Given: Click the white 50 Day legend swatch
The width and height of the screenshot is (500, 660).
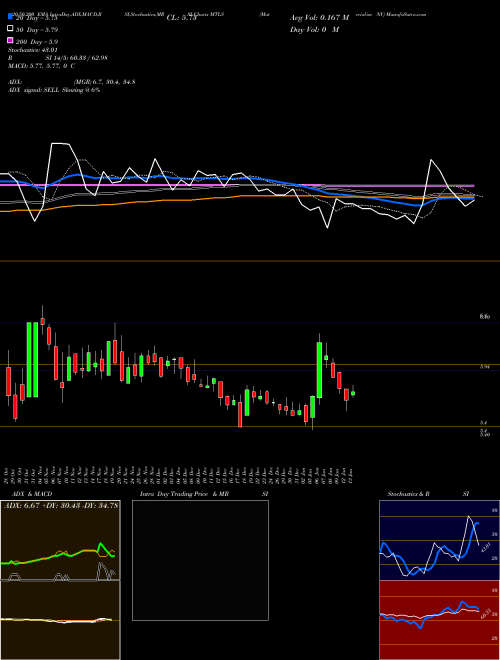Looking at the screenshot, I should pyautogui.click(x=10, y=29).
